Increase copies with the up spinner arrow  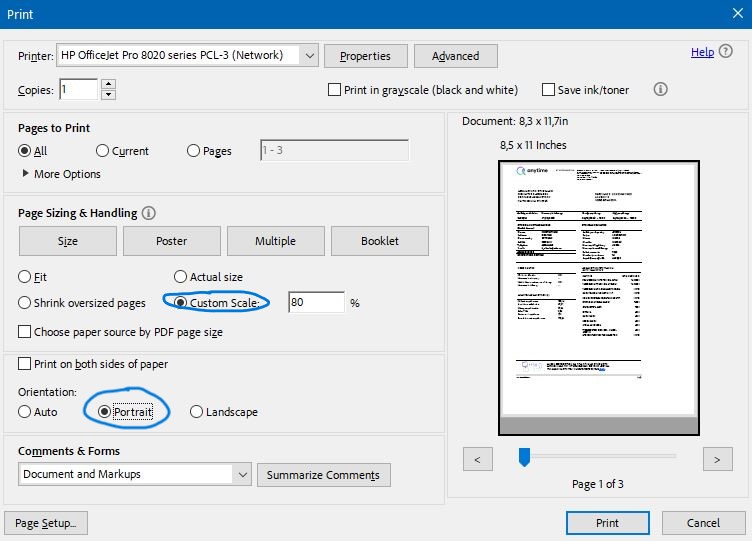(x=108, y=84)
